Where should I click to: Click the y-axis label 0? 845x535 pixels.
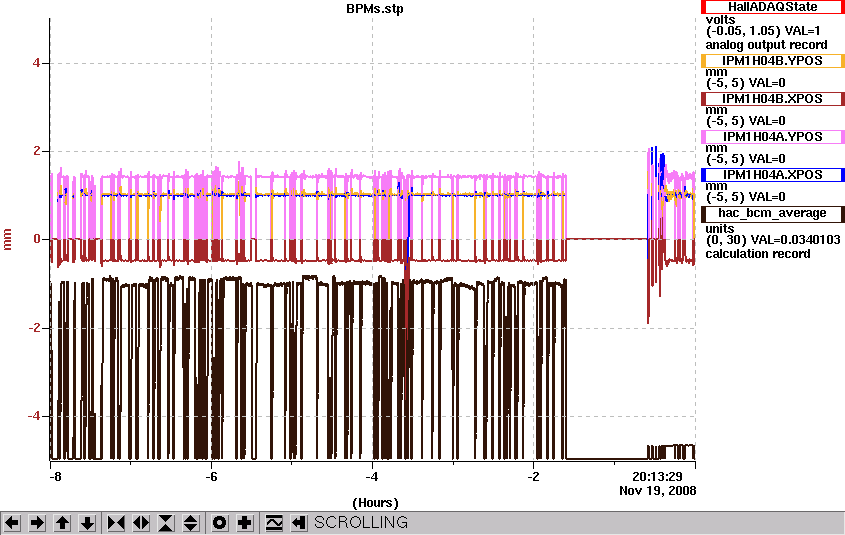(37, 239)
